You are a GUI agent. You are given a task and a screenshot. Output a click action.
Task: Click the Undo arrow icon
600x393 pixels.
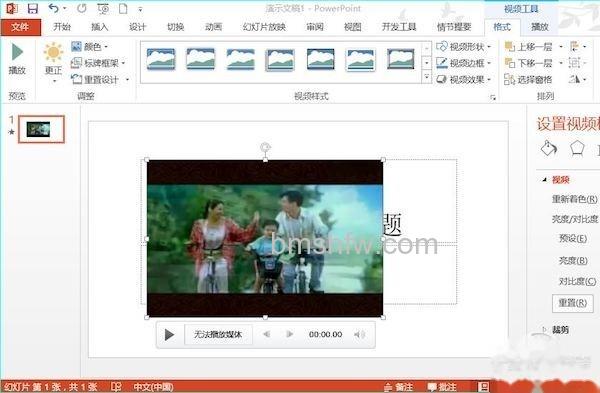54,8
